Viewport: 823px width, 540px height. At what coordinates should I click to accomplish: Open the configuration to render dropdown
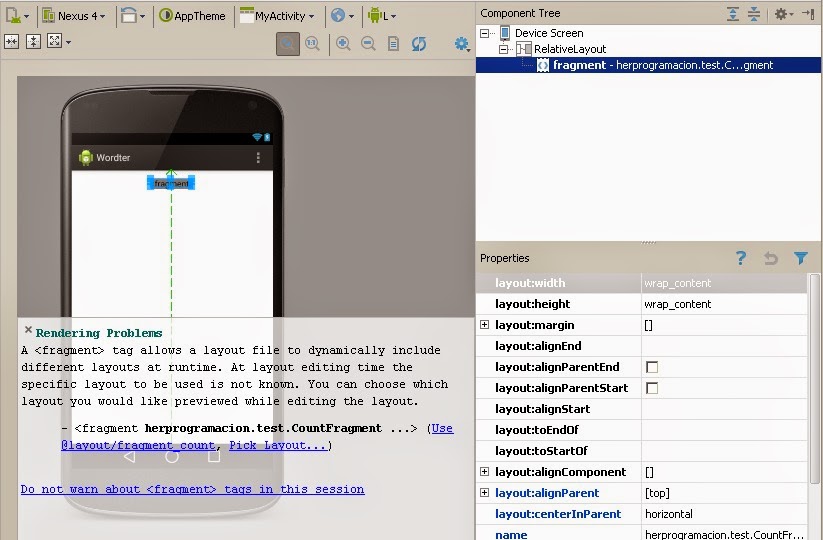tap(17, 16)
